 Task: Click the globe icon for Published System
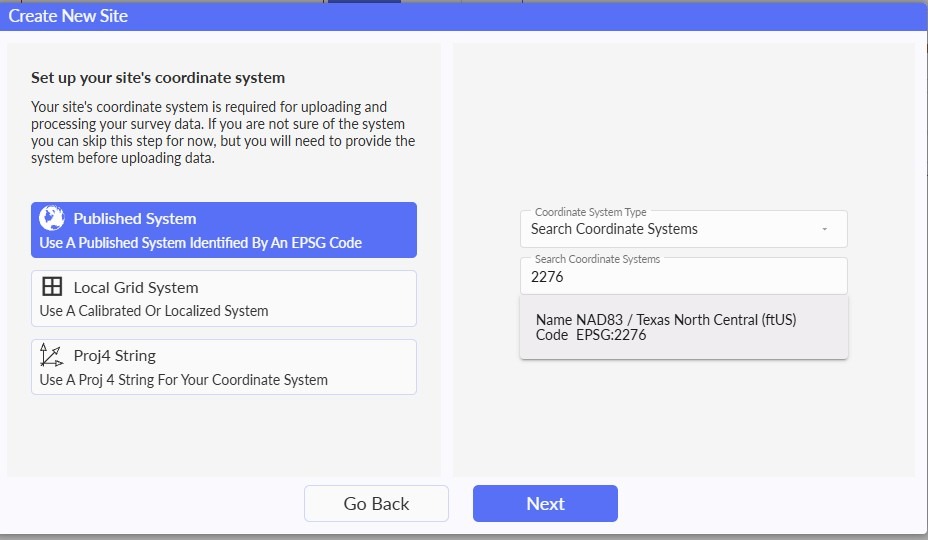51,218
